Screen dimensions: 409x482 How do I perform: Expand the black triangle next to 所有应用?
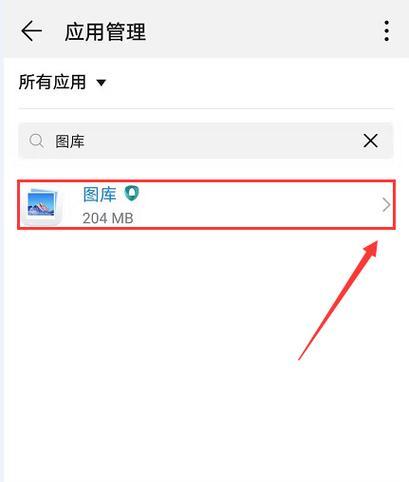coord(101,82)
